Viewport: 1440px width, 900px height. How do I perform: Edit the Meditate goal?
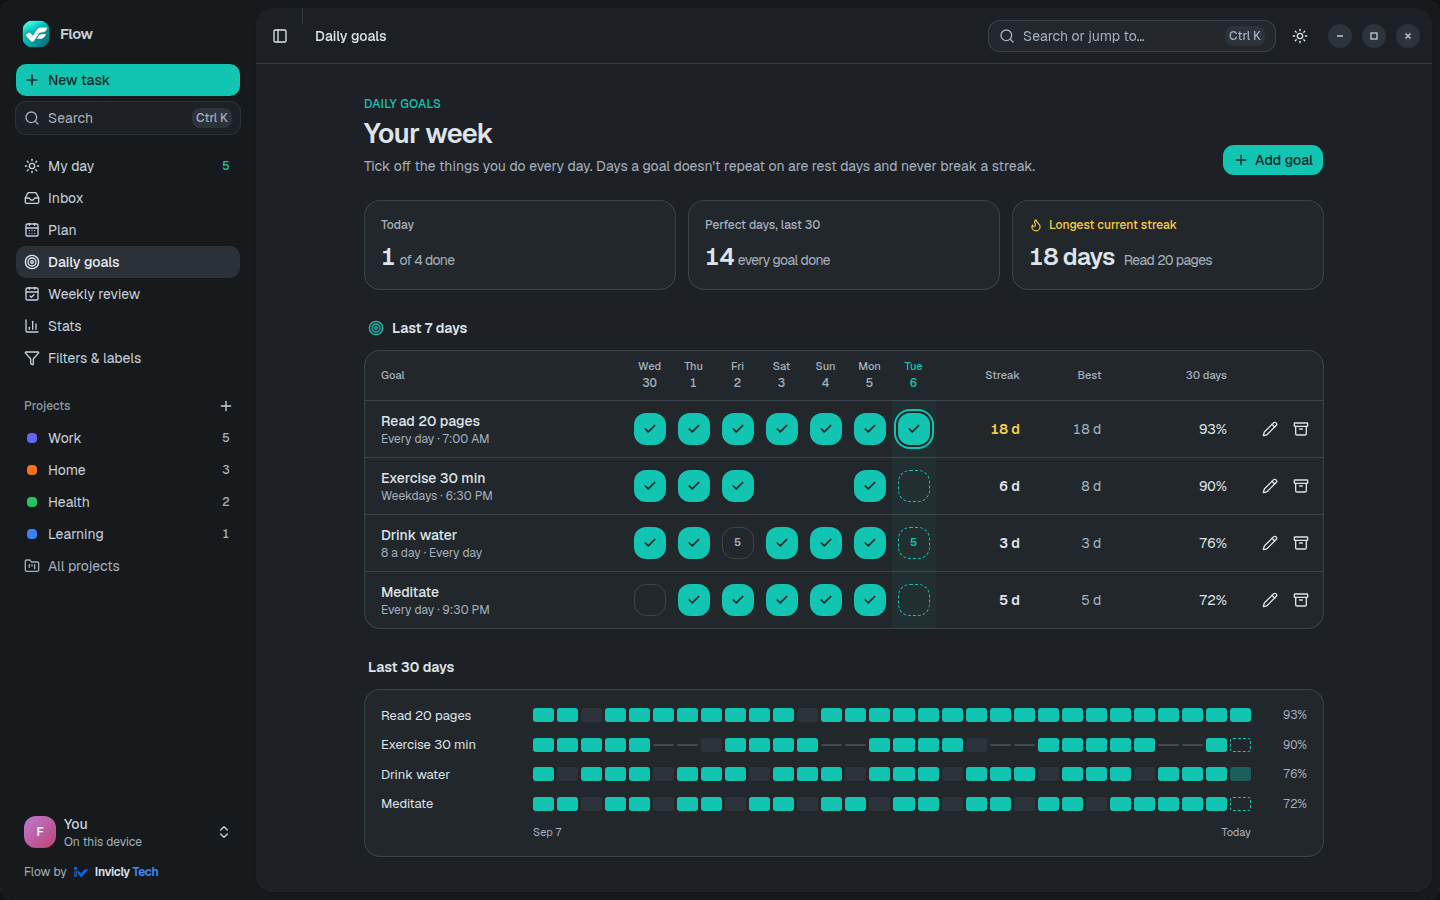(x=1270, y=600)
